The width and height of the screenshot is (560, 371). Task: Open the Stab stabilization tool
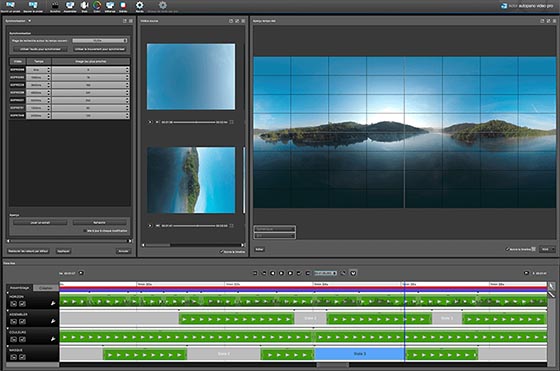[84, 5]
